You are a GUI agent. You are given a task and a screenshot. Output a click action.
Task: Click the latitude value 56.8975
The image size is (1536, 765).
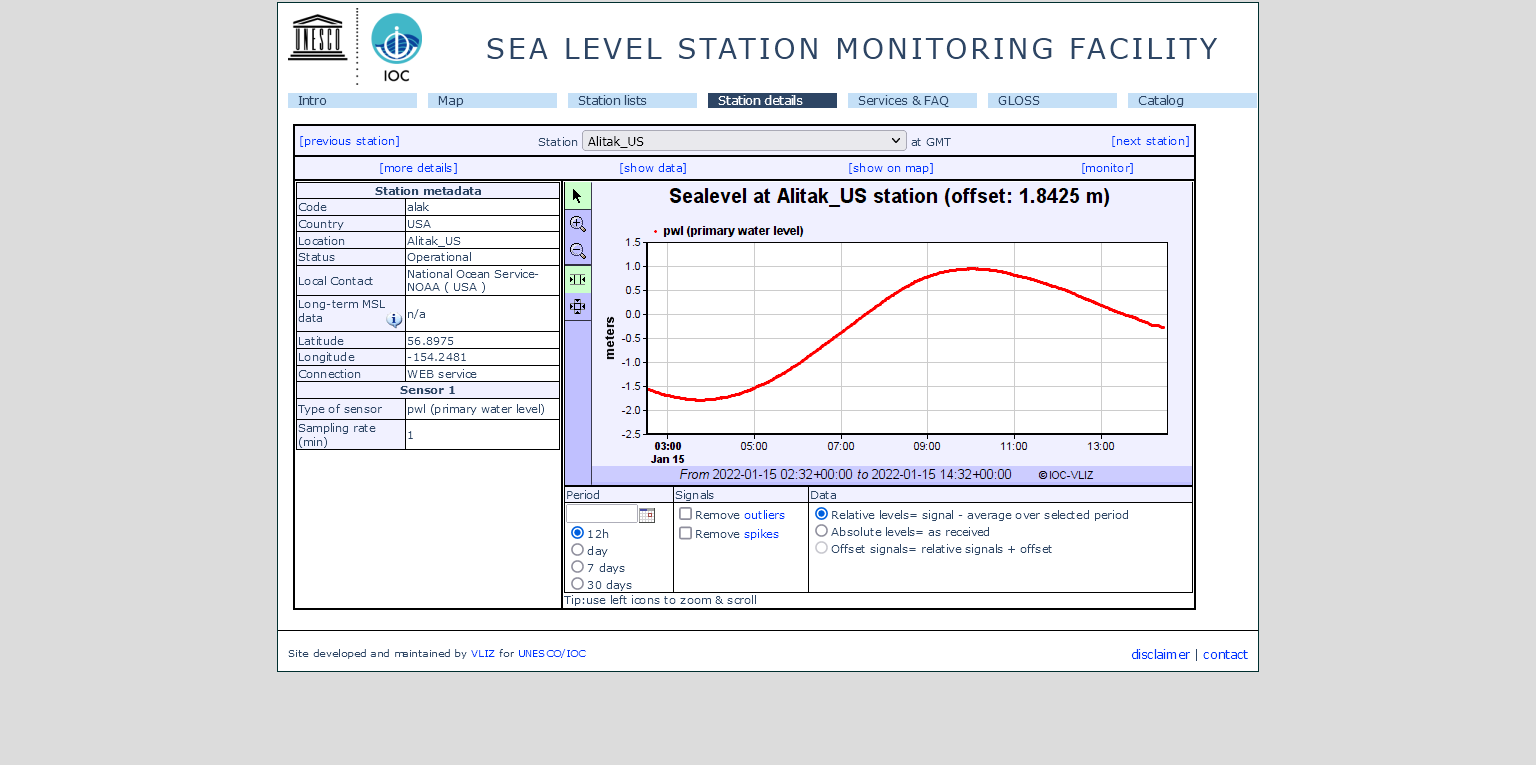pos(430,341)
